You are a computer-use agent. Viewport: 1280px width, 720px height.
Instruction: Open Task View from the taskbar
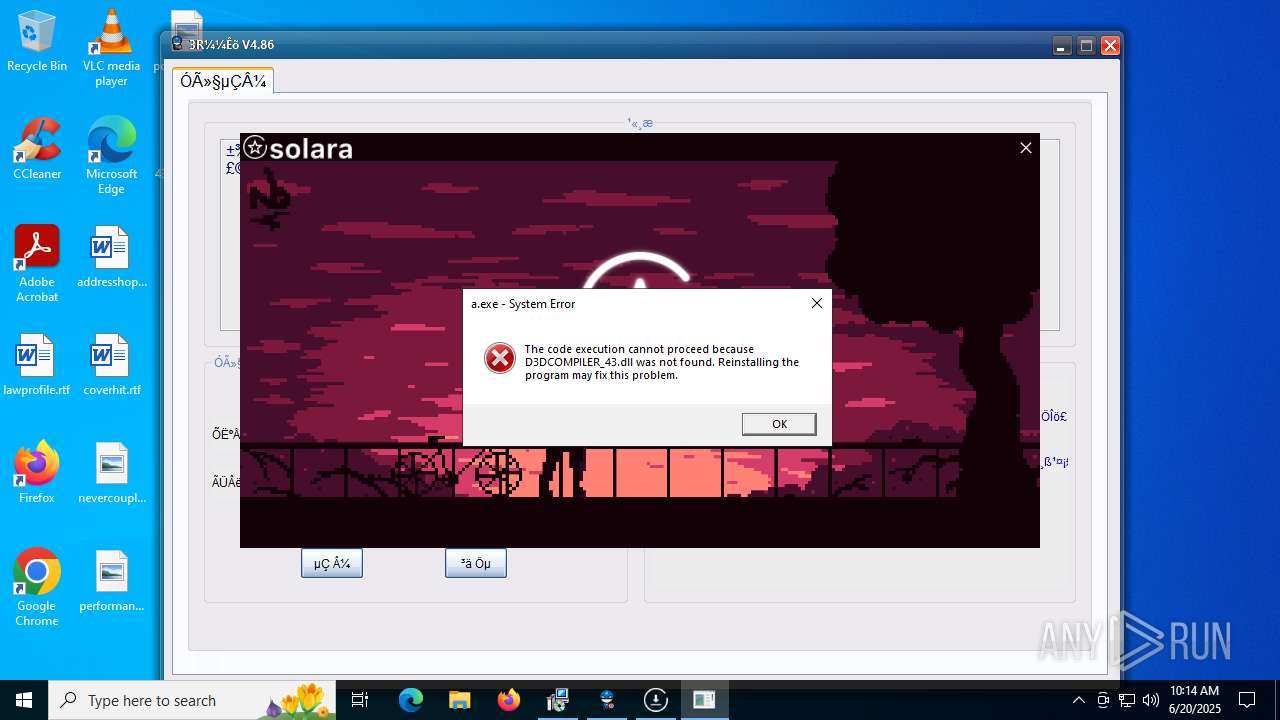[360, 700]
